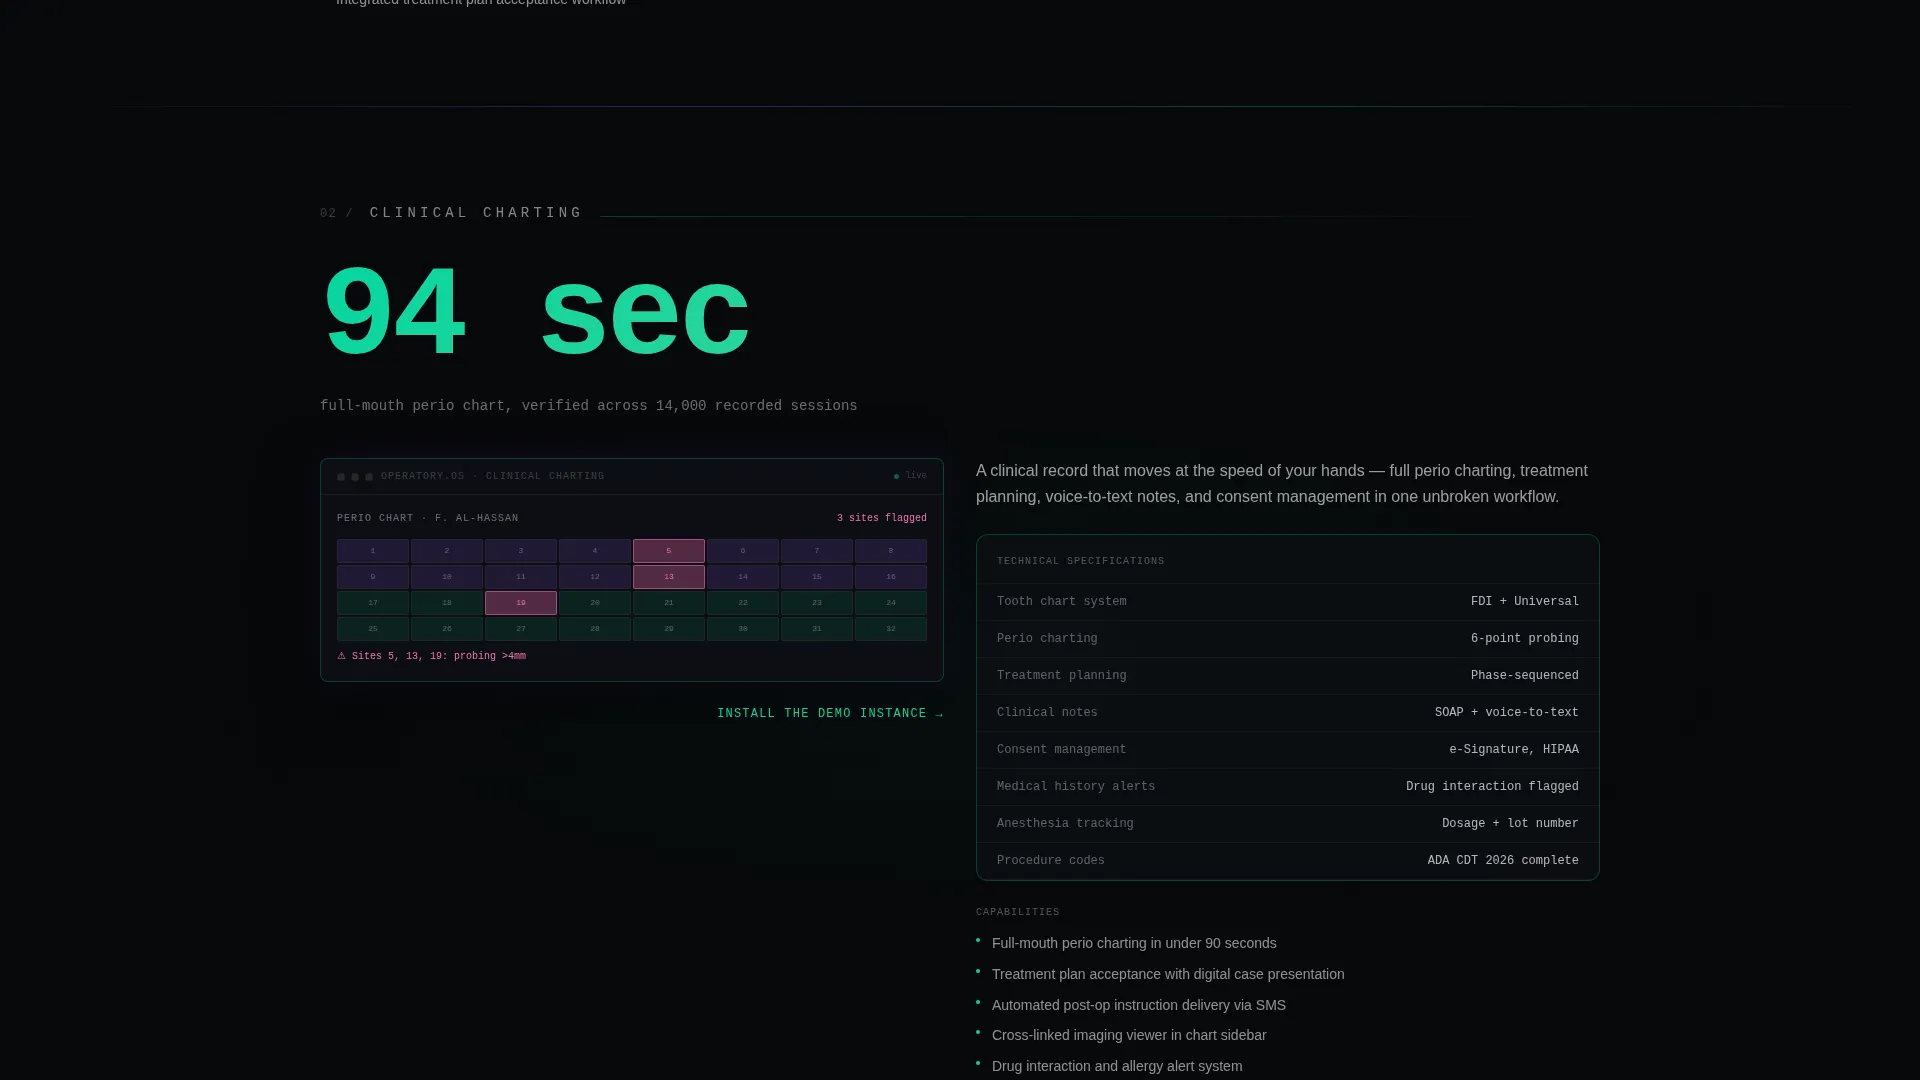Click the Anesthesia tracking specification row
The image size is (1920, 1080).
(1288, 824)
